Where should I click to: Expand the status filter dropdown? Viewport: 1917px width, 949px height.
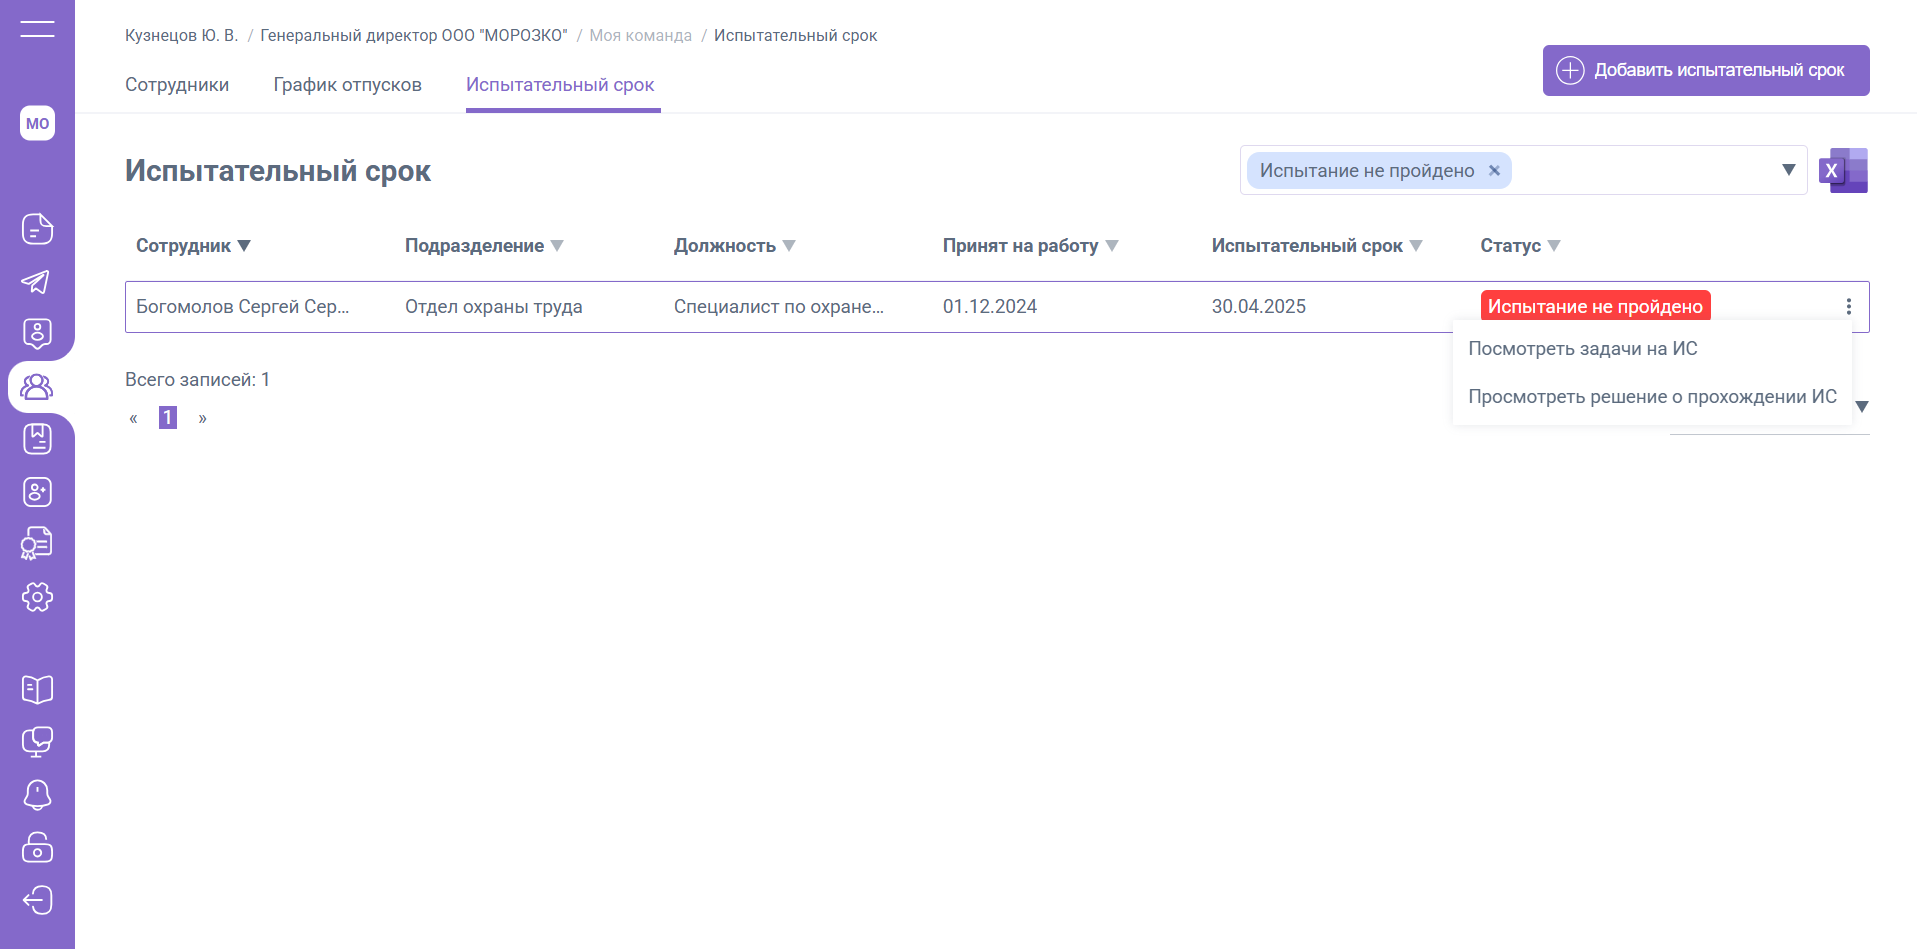pyautogui.click(x=1788, y=170)
